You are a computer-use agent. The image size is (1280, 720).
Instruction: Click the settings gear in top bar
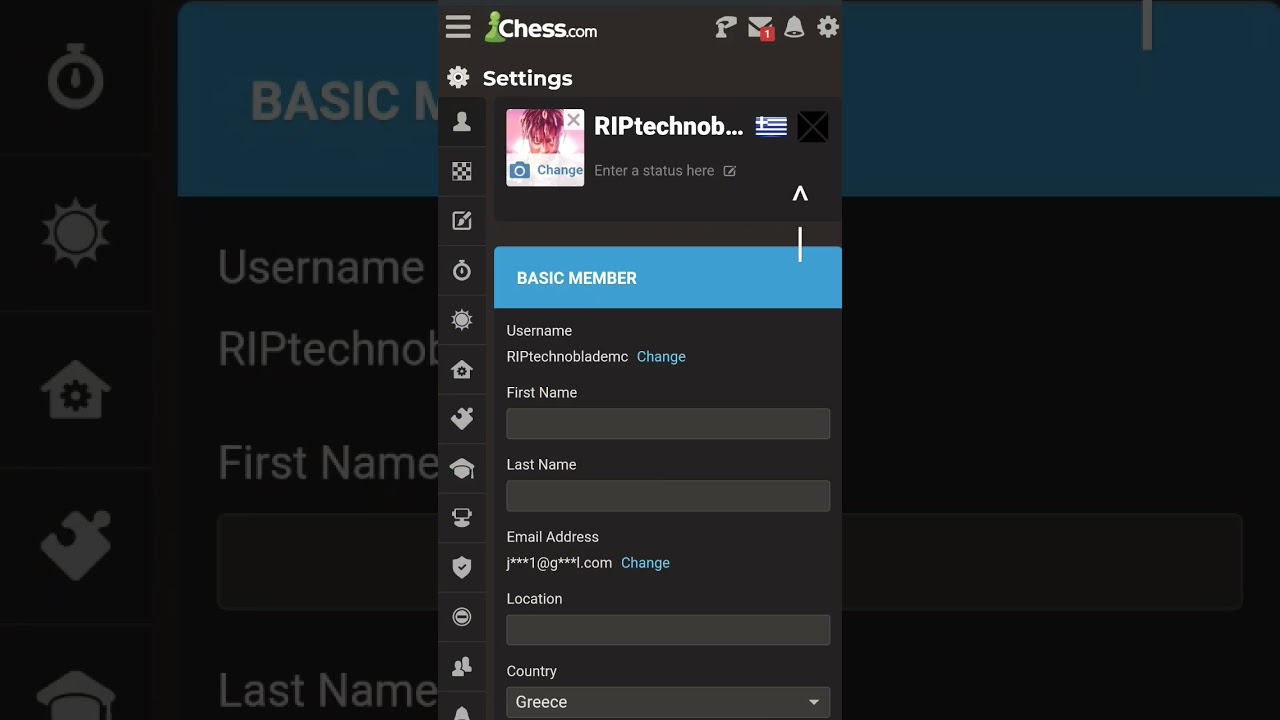coord(828,27)
